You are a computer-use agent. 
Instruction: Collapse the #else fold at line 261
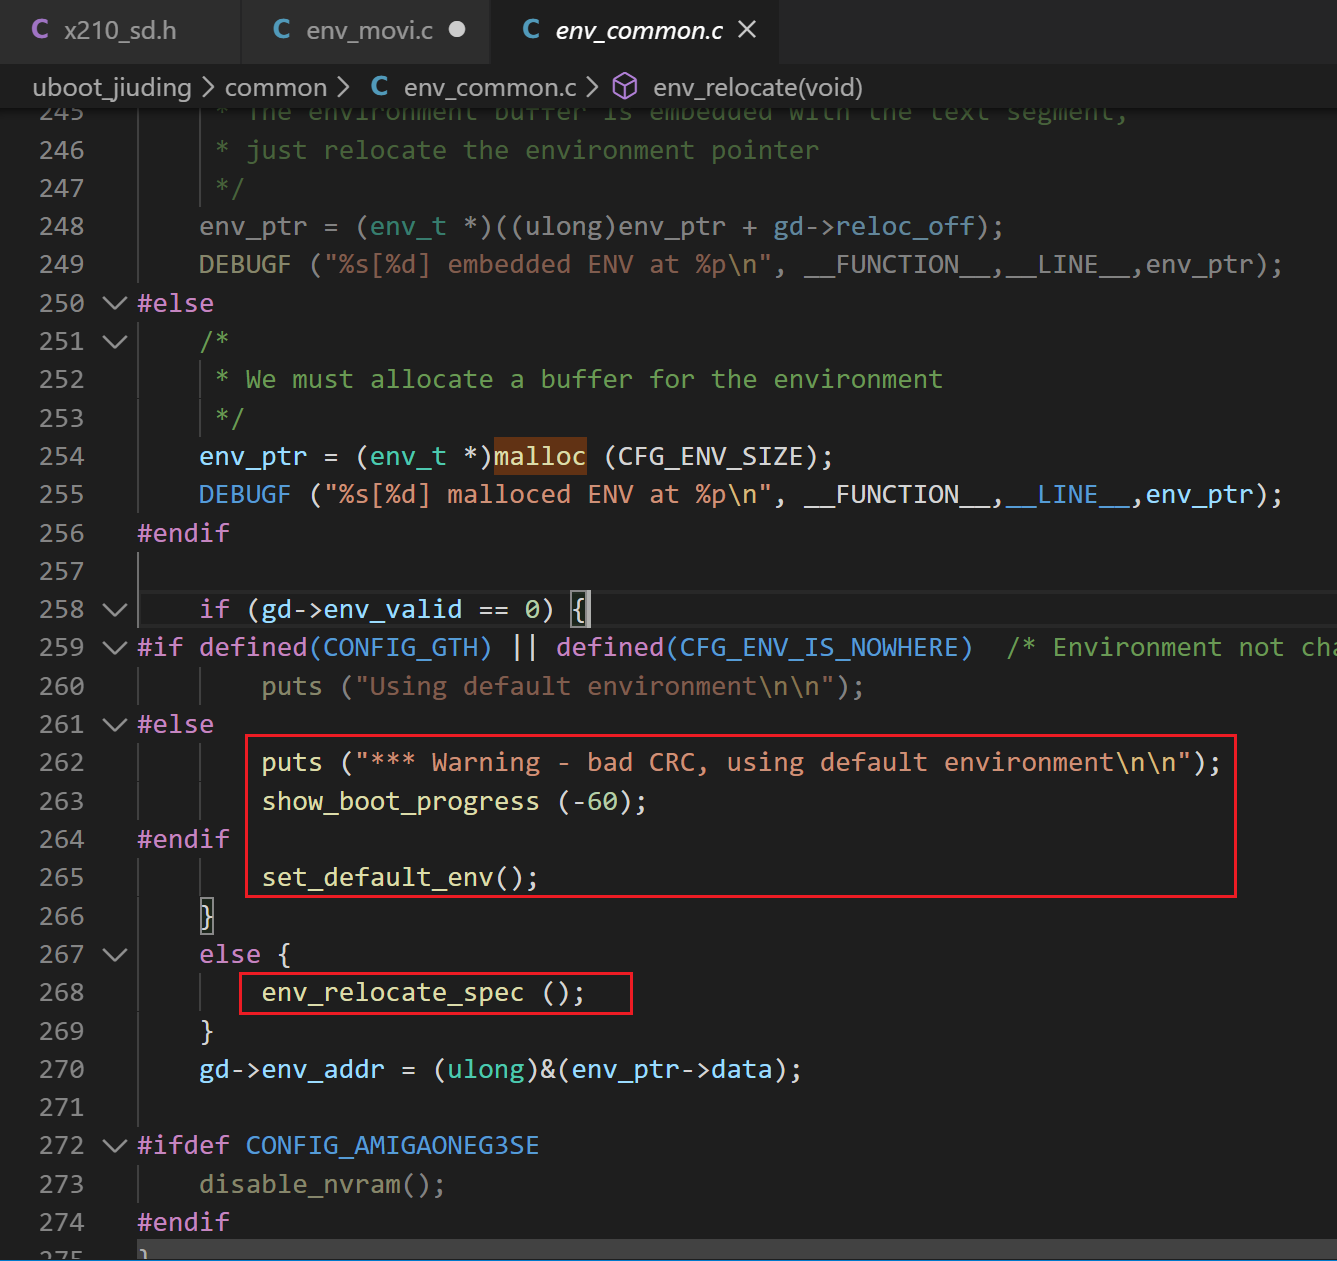[x=115, y=725]
